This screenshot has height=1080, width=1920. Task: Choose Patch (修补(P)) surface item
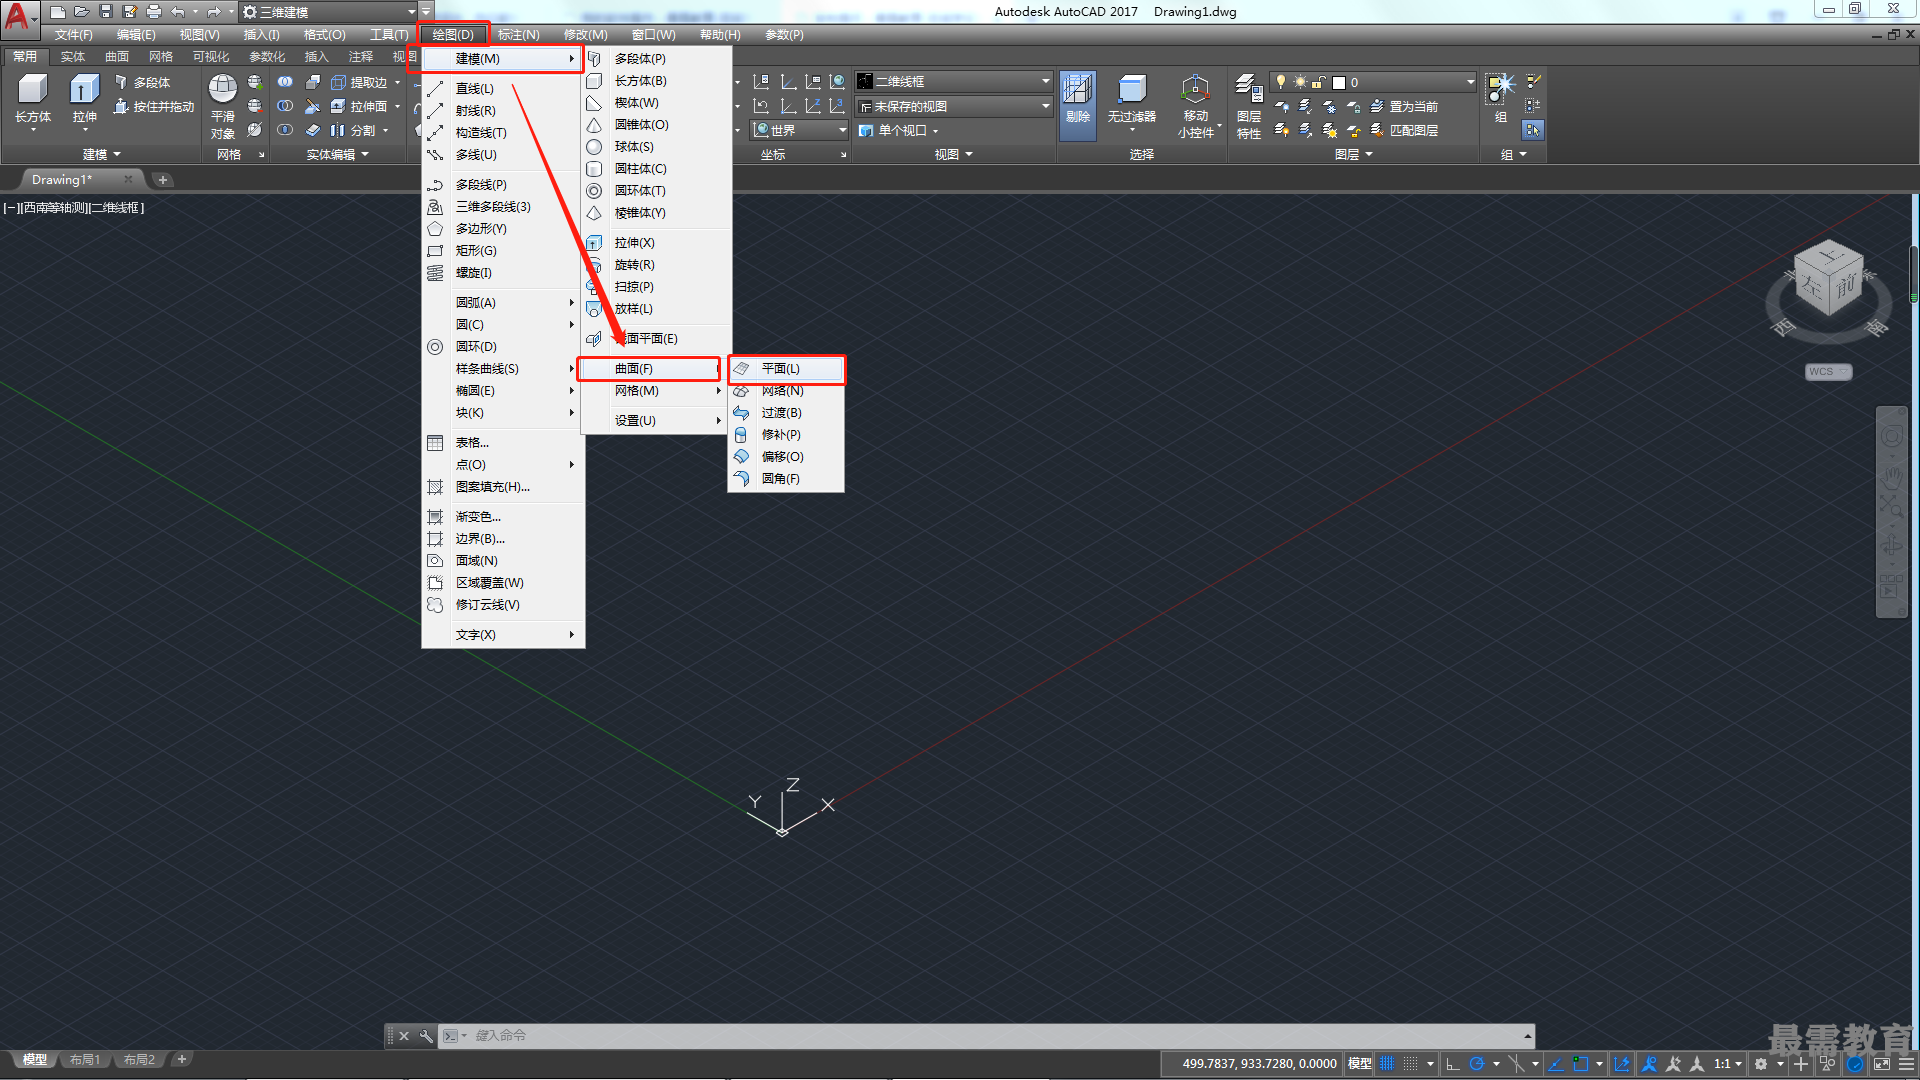(786, 435)
